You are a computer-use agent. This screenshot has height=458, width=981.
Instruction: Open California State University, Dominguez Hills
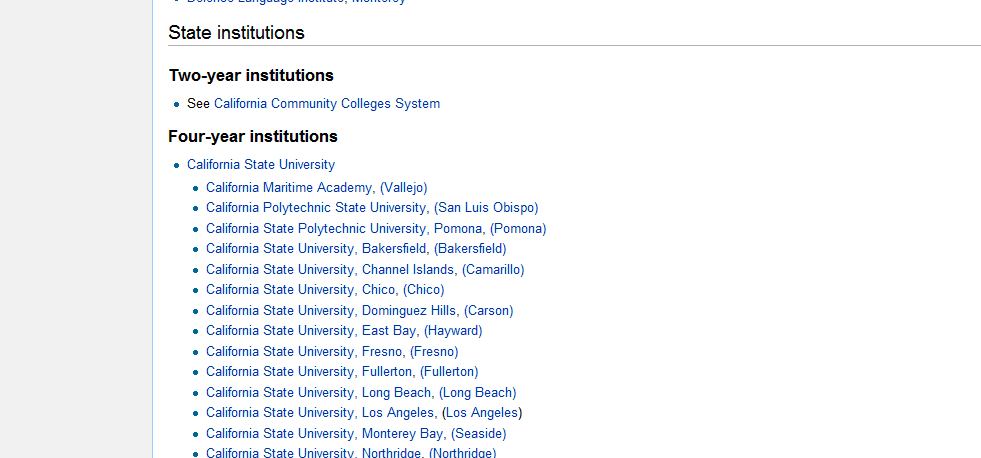pos(331,311)
